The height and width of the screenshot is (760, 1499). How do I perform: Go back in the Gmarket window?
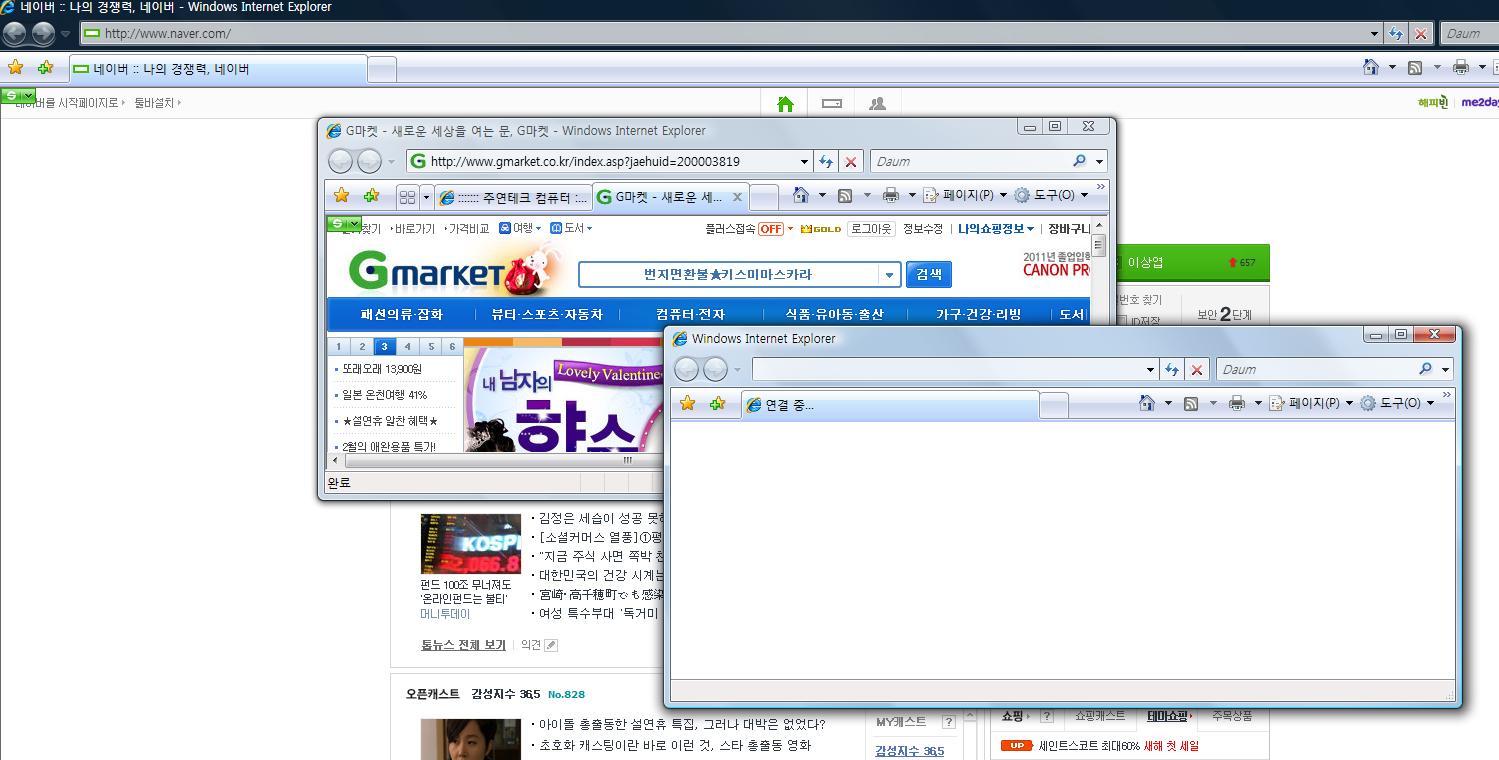pos(341,161)
